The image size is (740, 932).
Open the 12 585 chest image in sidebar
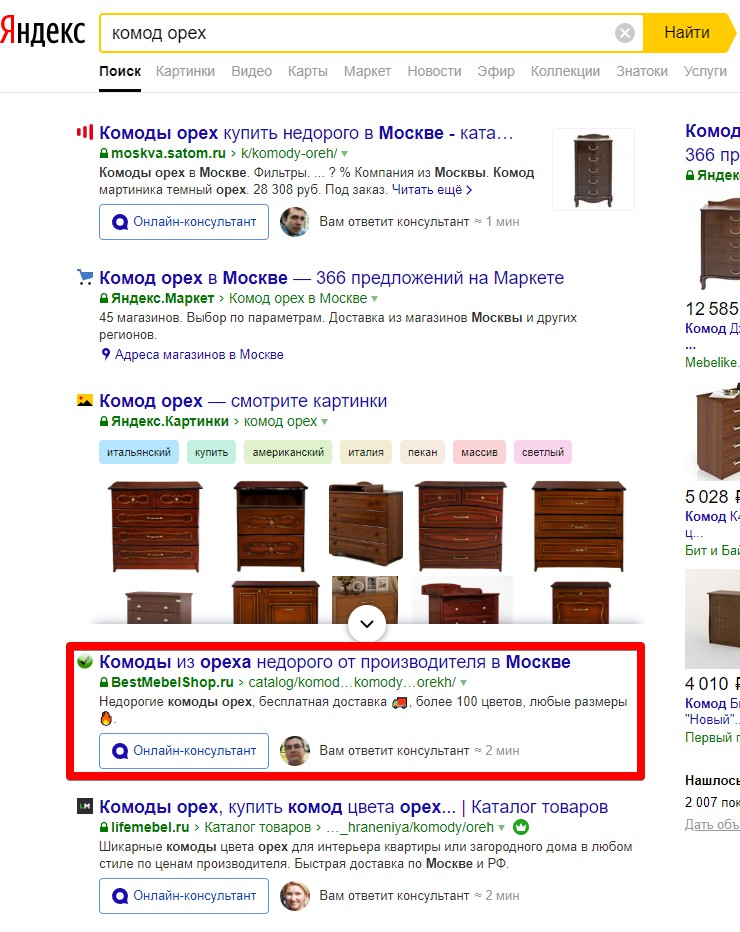point(719,244)
